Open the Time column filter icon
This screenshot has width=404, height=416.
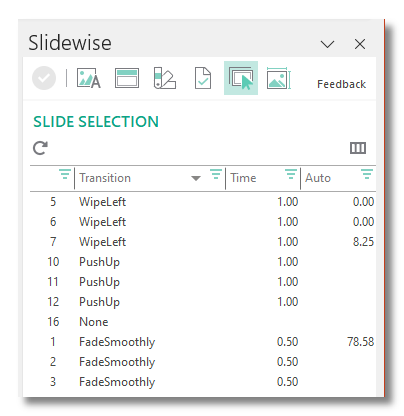tap(291, 174)
